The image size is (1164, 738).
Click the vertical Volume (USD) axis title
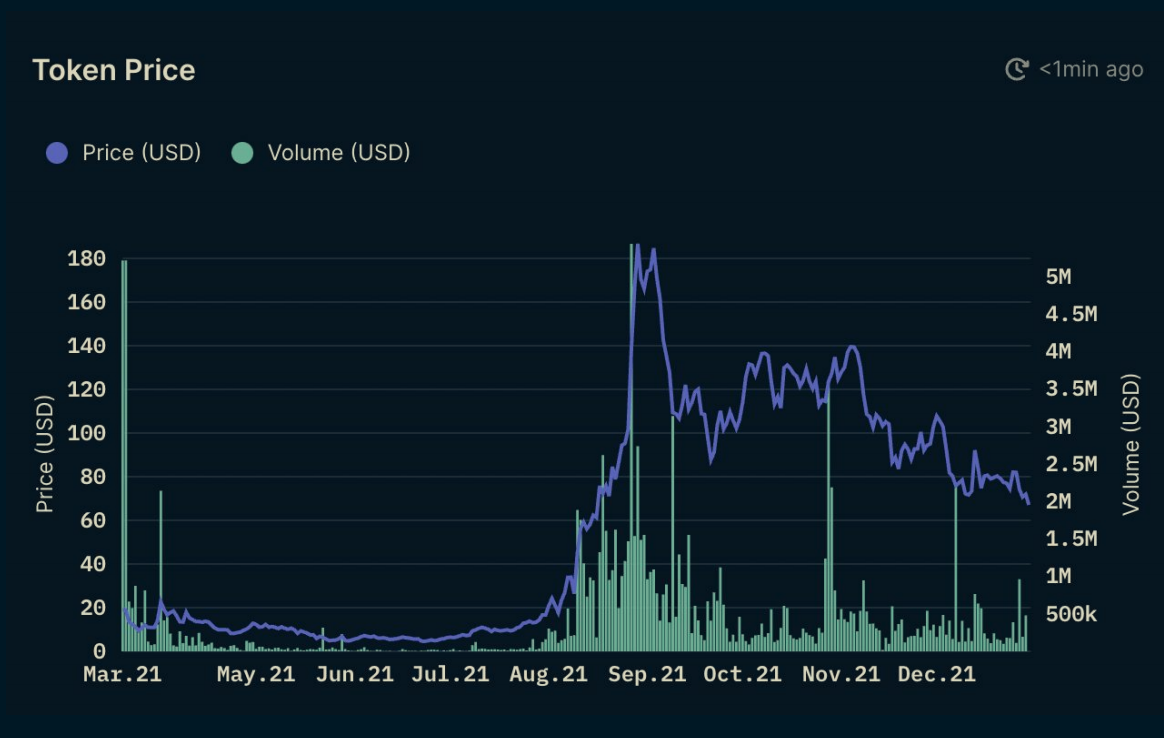pos(1131,444)
